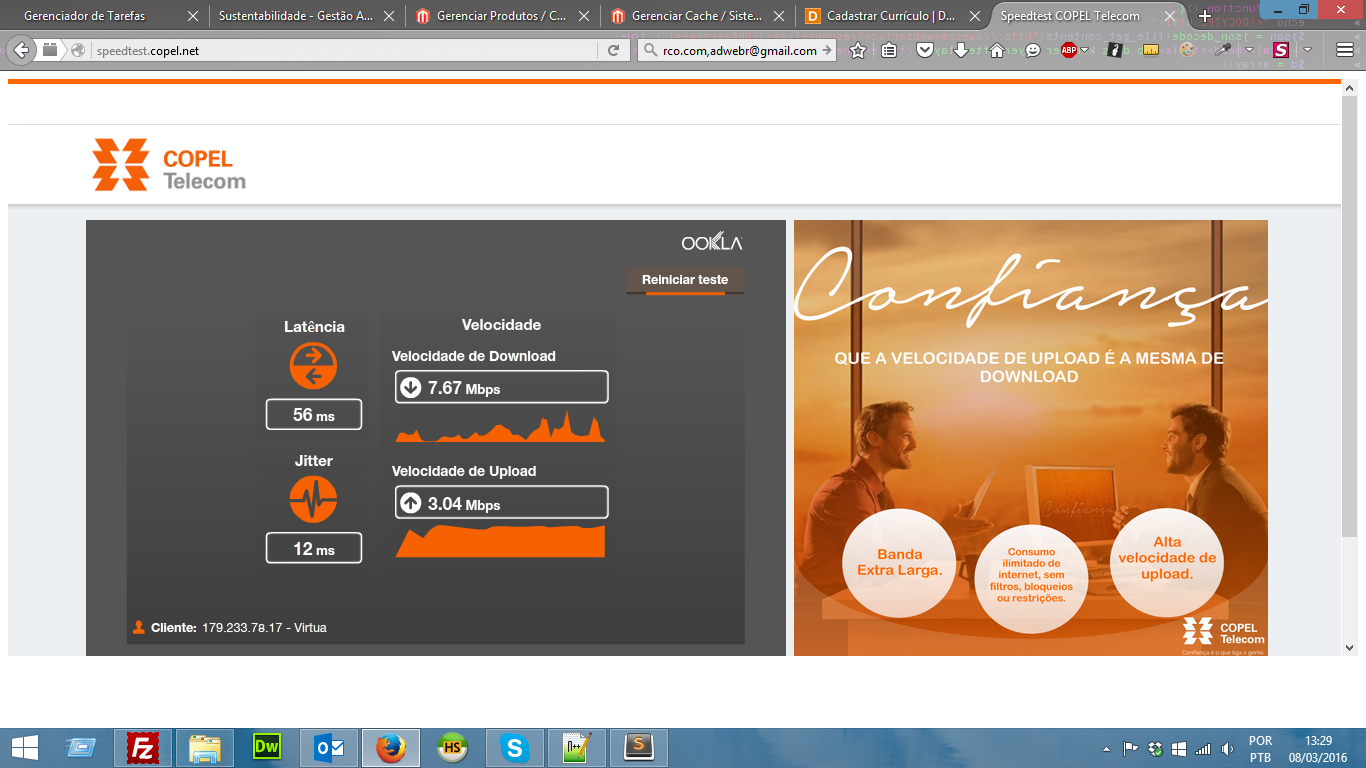The image size is (1366, 768).
Task: Open FileZilla from the taskbar
Action: click(x=142, y=747)
